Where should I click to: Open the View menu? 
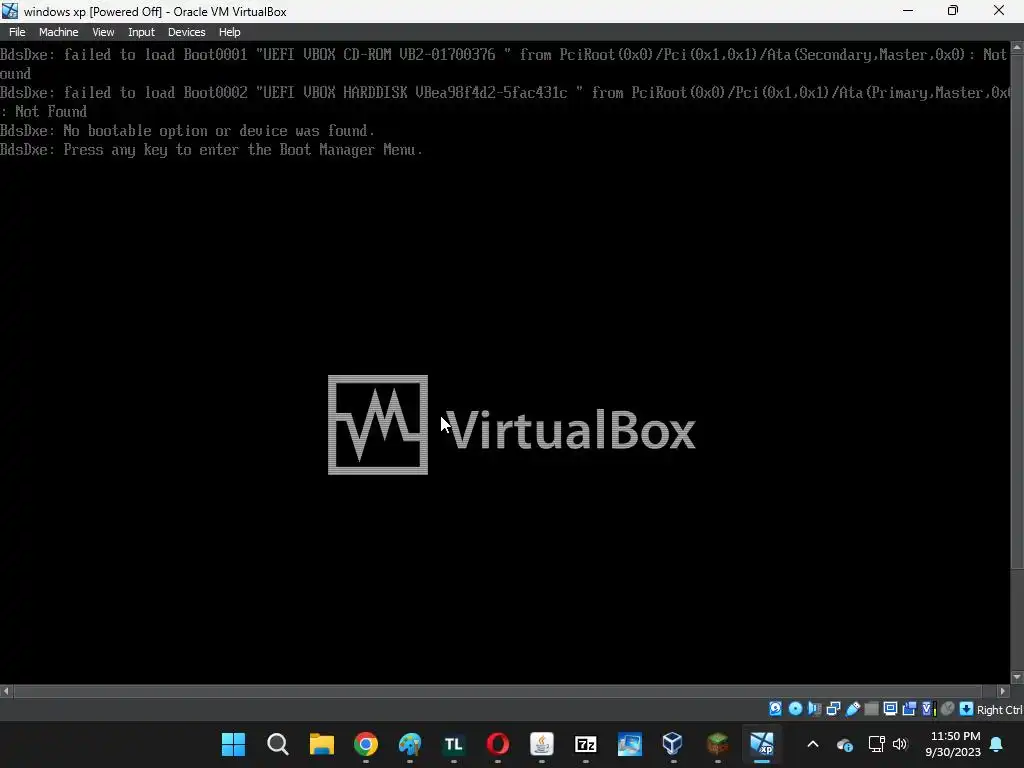click(x=103, y=32)
